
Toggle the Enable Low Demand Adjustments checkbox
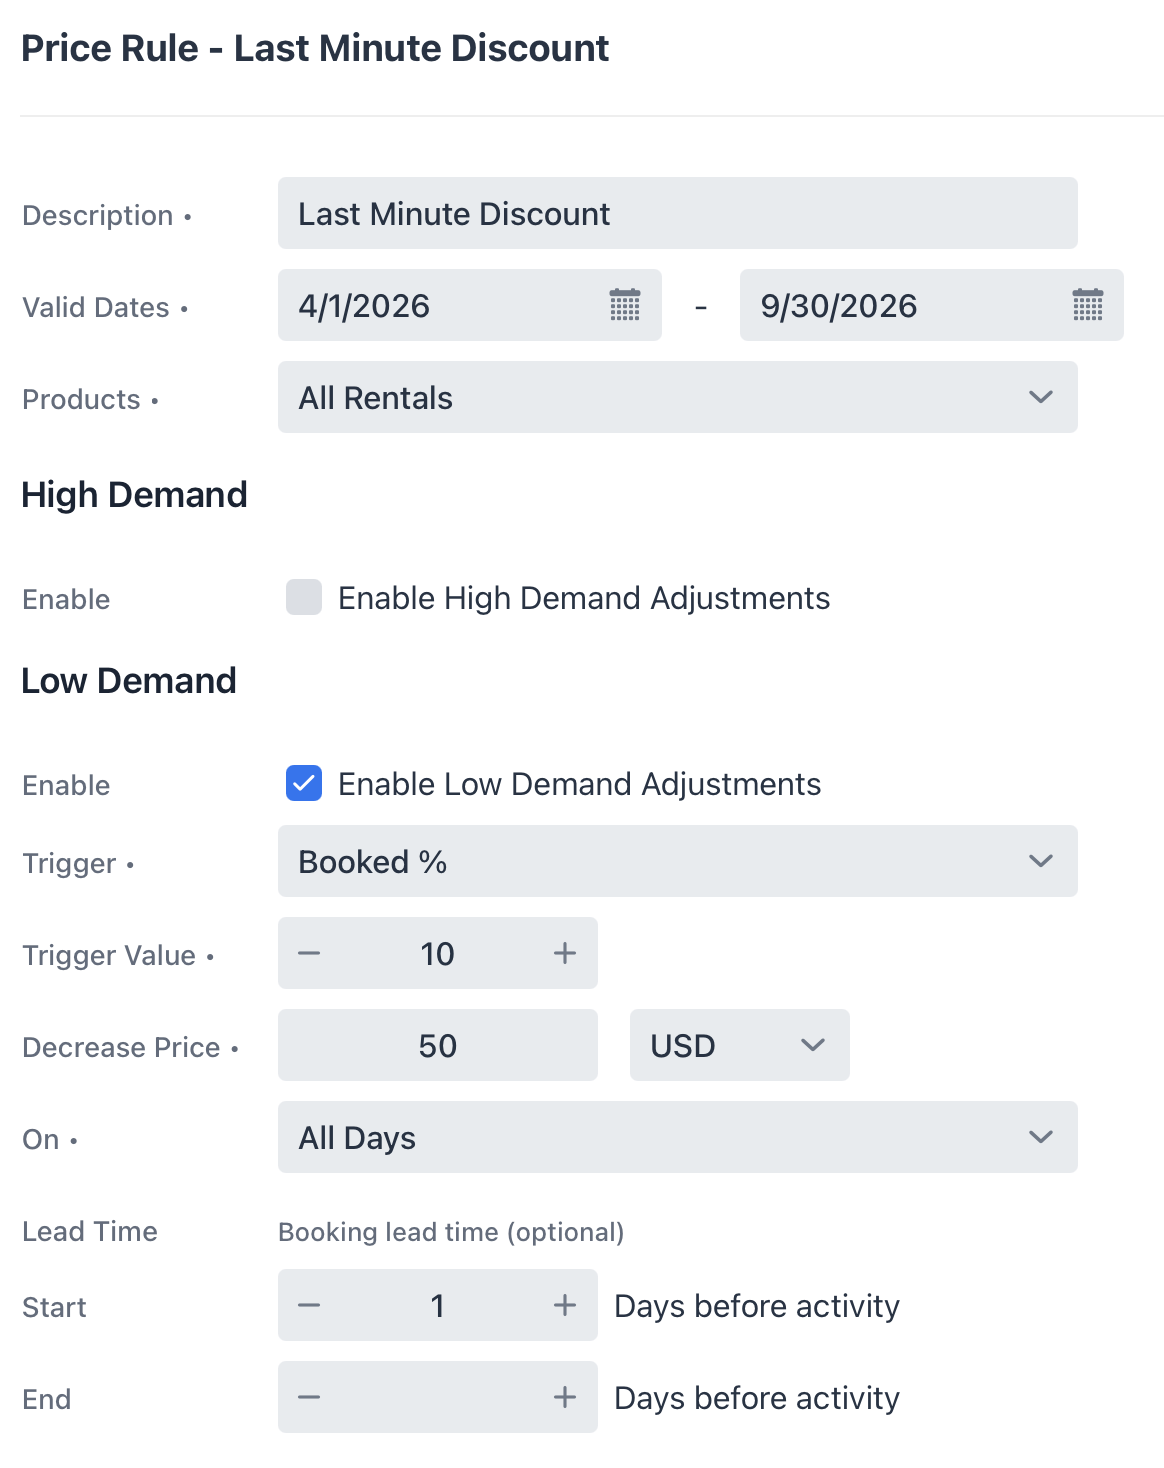(304, 784)
